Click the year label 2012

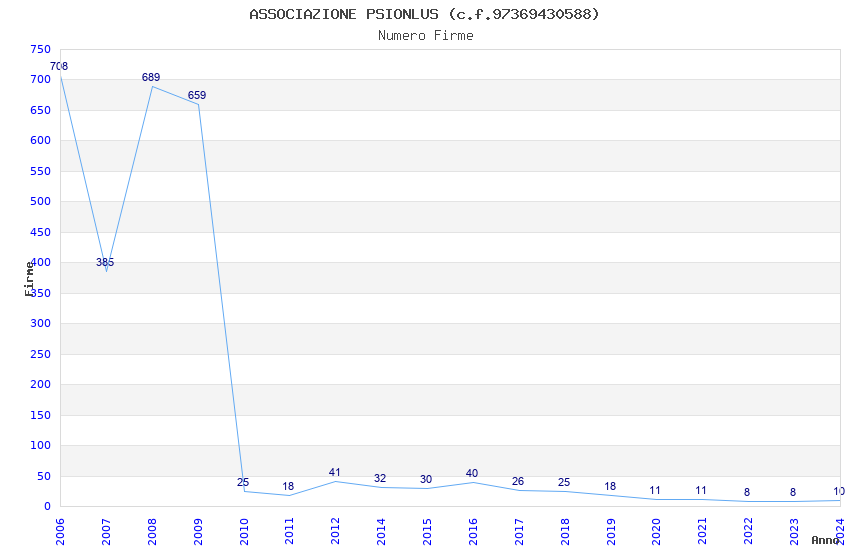[336, 532]
